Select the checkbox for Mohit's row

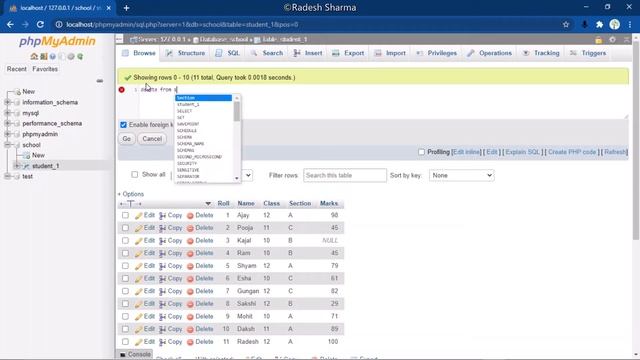click(125, 316)
